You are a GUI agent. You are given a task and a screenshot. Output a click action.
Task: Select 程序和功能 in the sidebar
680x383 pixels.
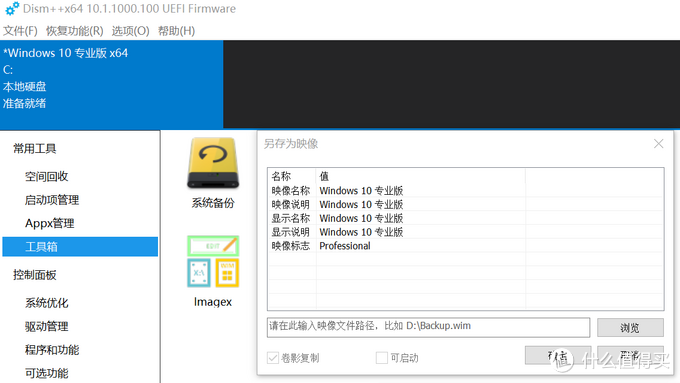pyautogui.click(x=52, y=350)
